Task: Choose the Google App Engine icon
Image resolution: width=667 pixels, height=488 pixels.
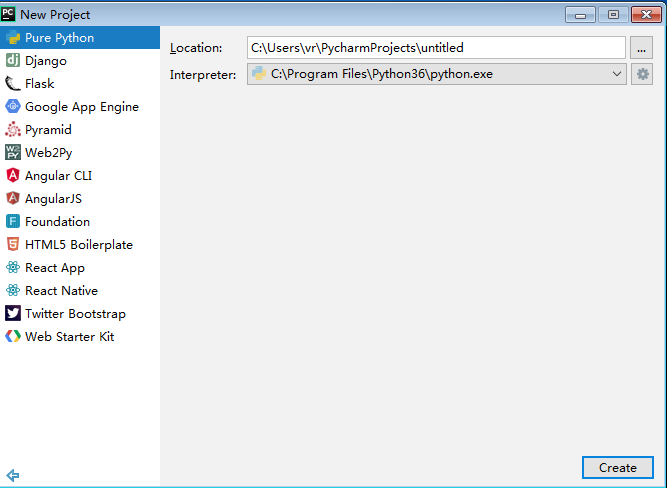Action: coord(13,107)
